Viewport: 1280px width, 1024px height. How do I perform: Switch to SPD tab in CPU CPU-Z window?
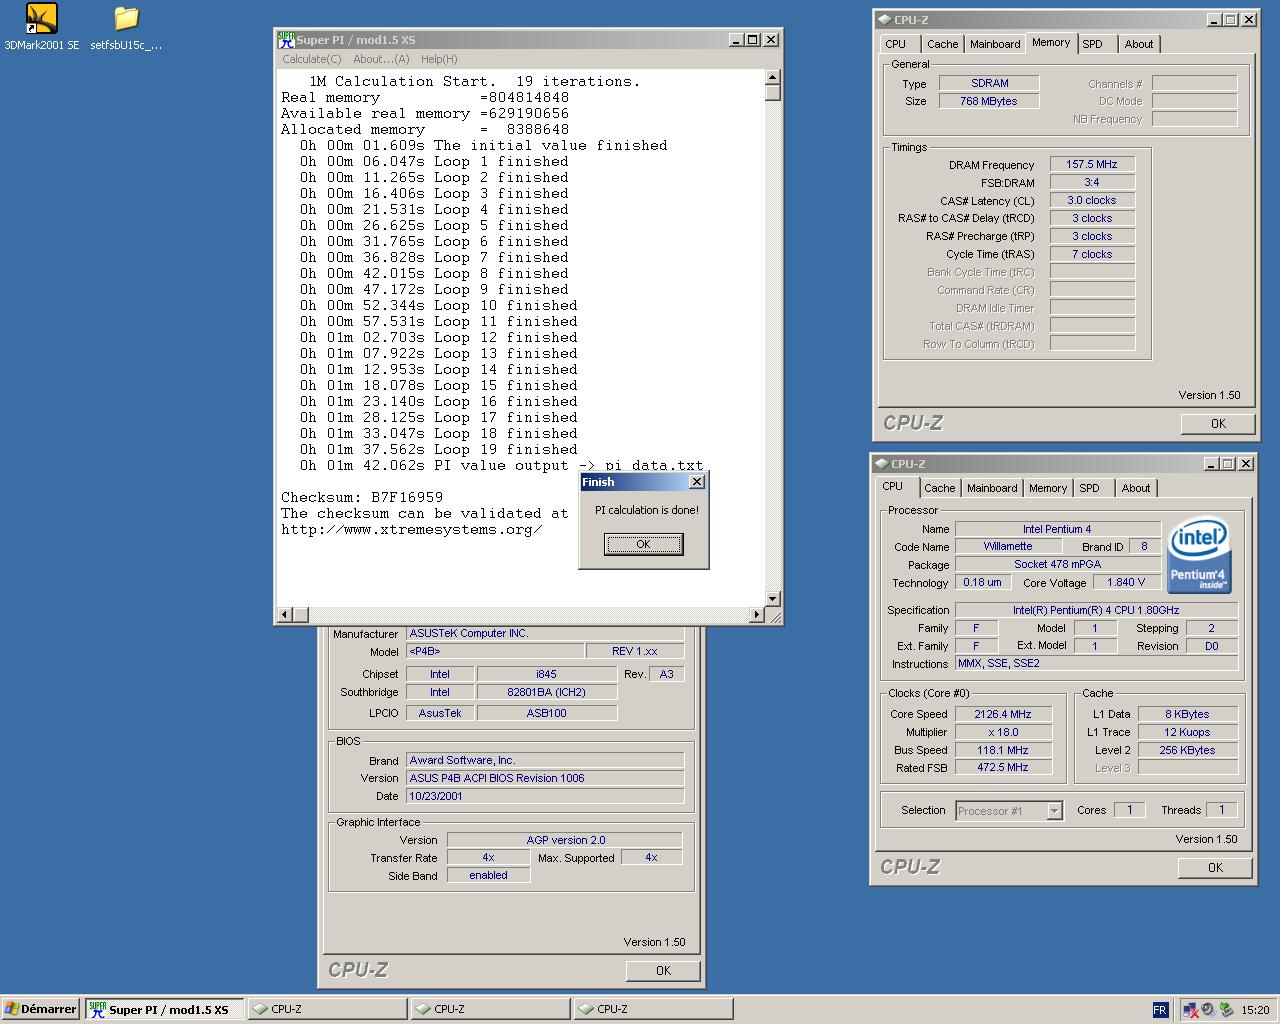1090,488
